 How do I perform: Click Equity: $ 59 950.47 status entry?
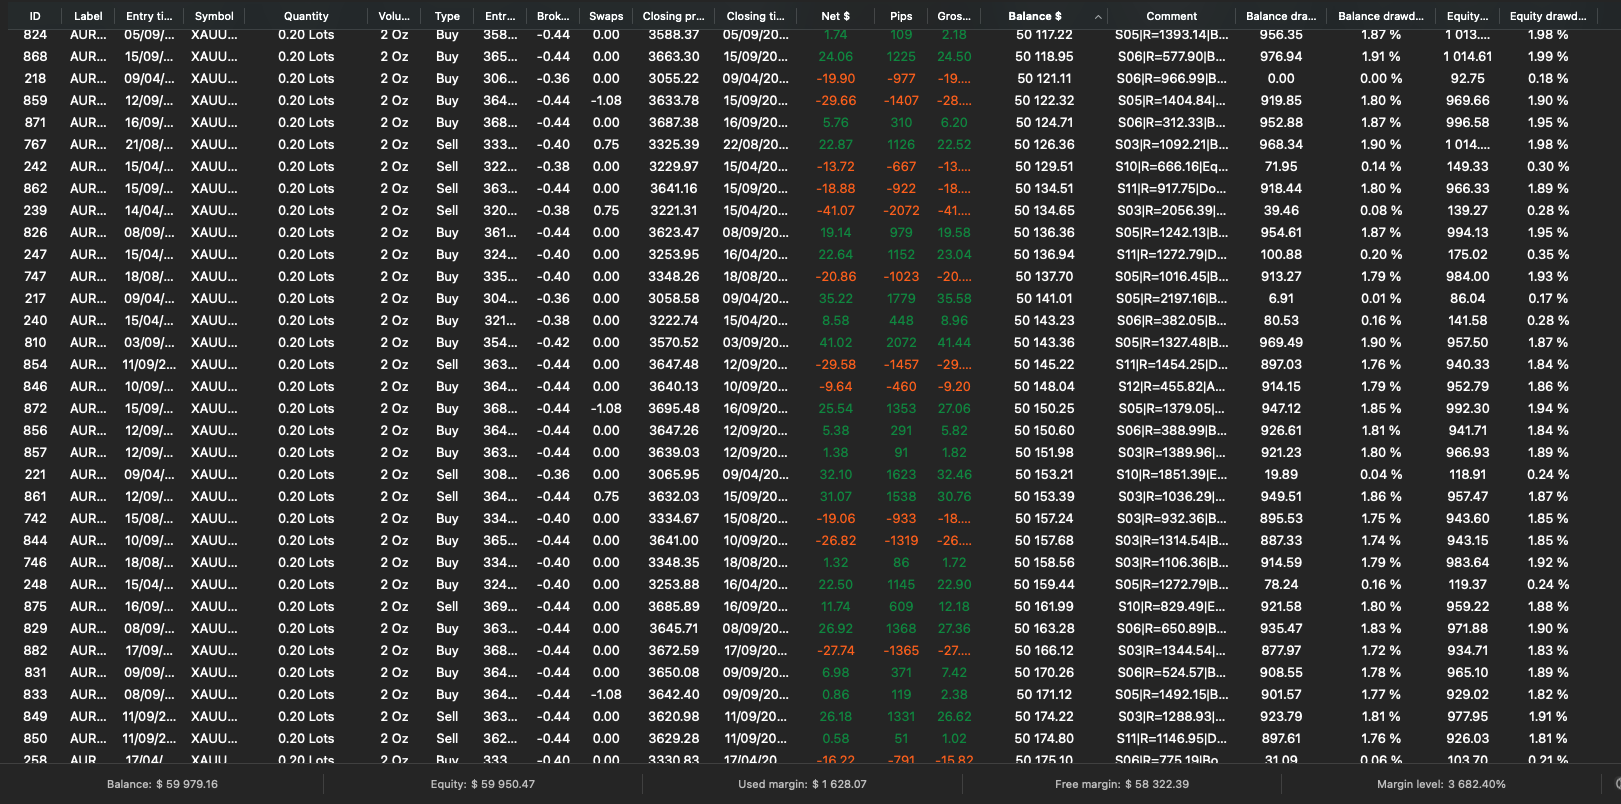pyautogui.click(x=483, y=784)
